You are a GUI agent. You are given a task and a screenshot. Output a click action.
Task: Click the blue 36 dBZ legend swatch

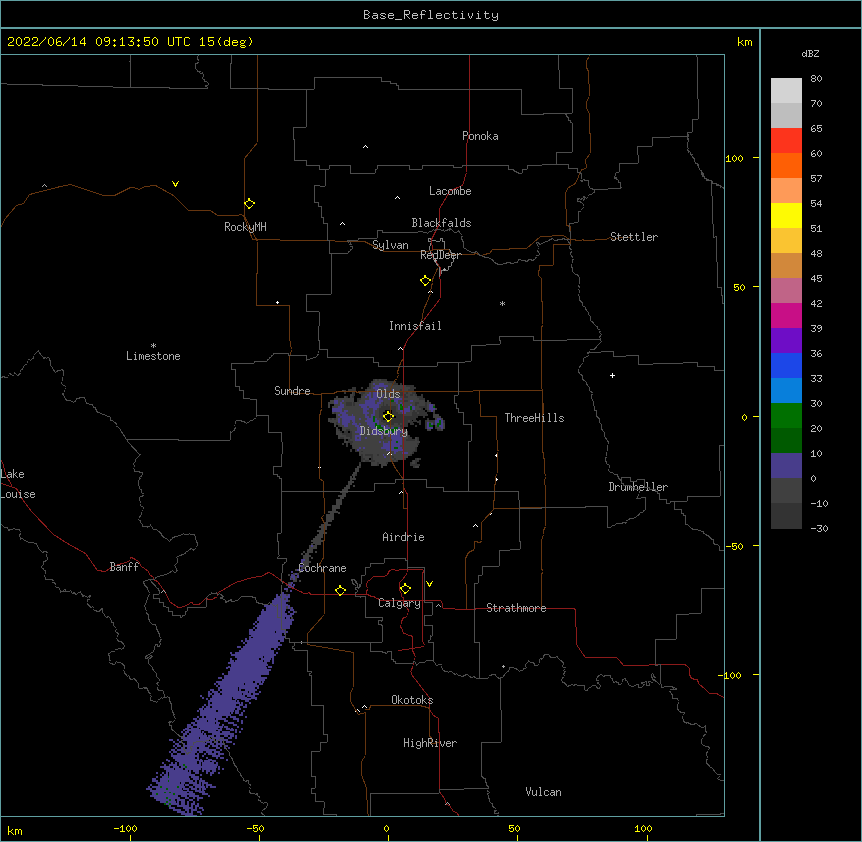tap(786, 365)
